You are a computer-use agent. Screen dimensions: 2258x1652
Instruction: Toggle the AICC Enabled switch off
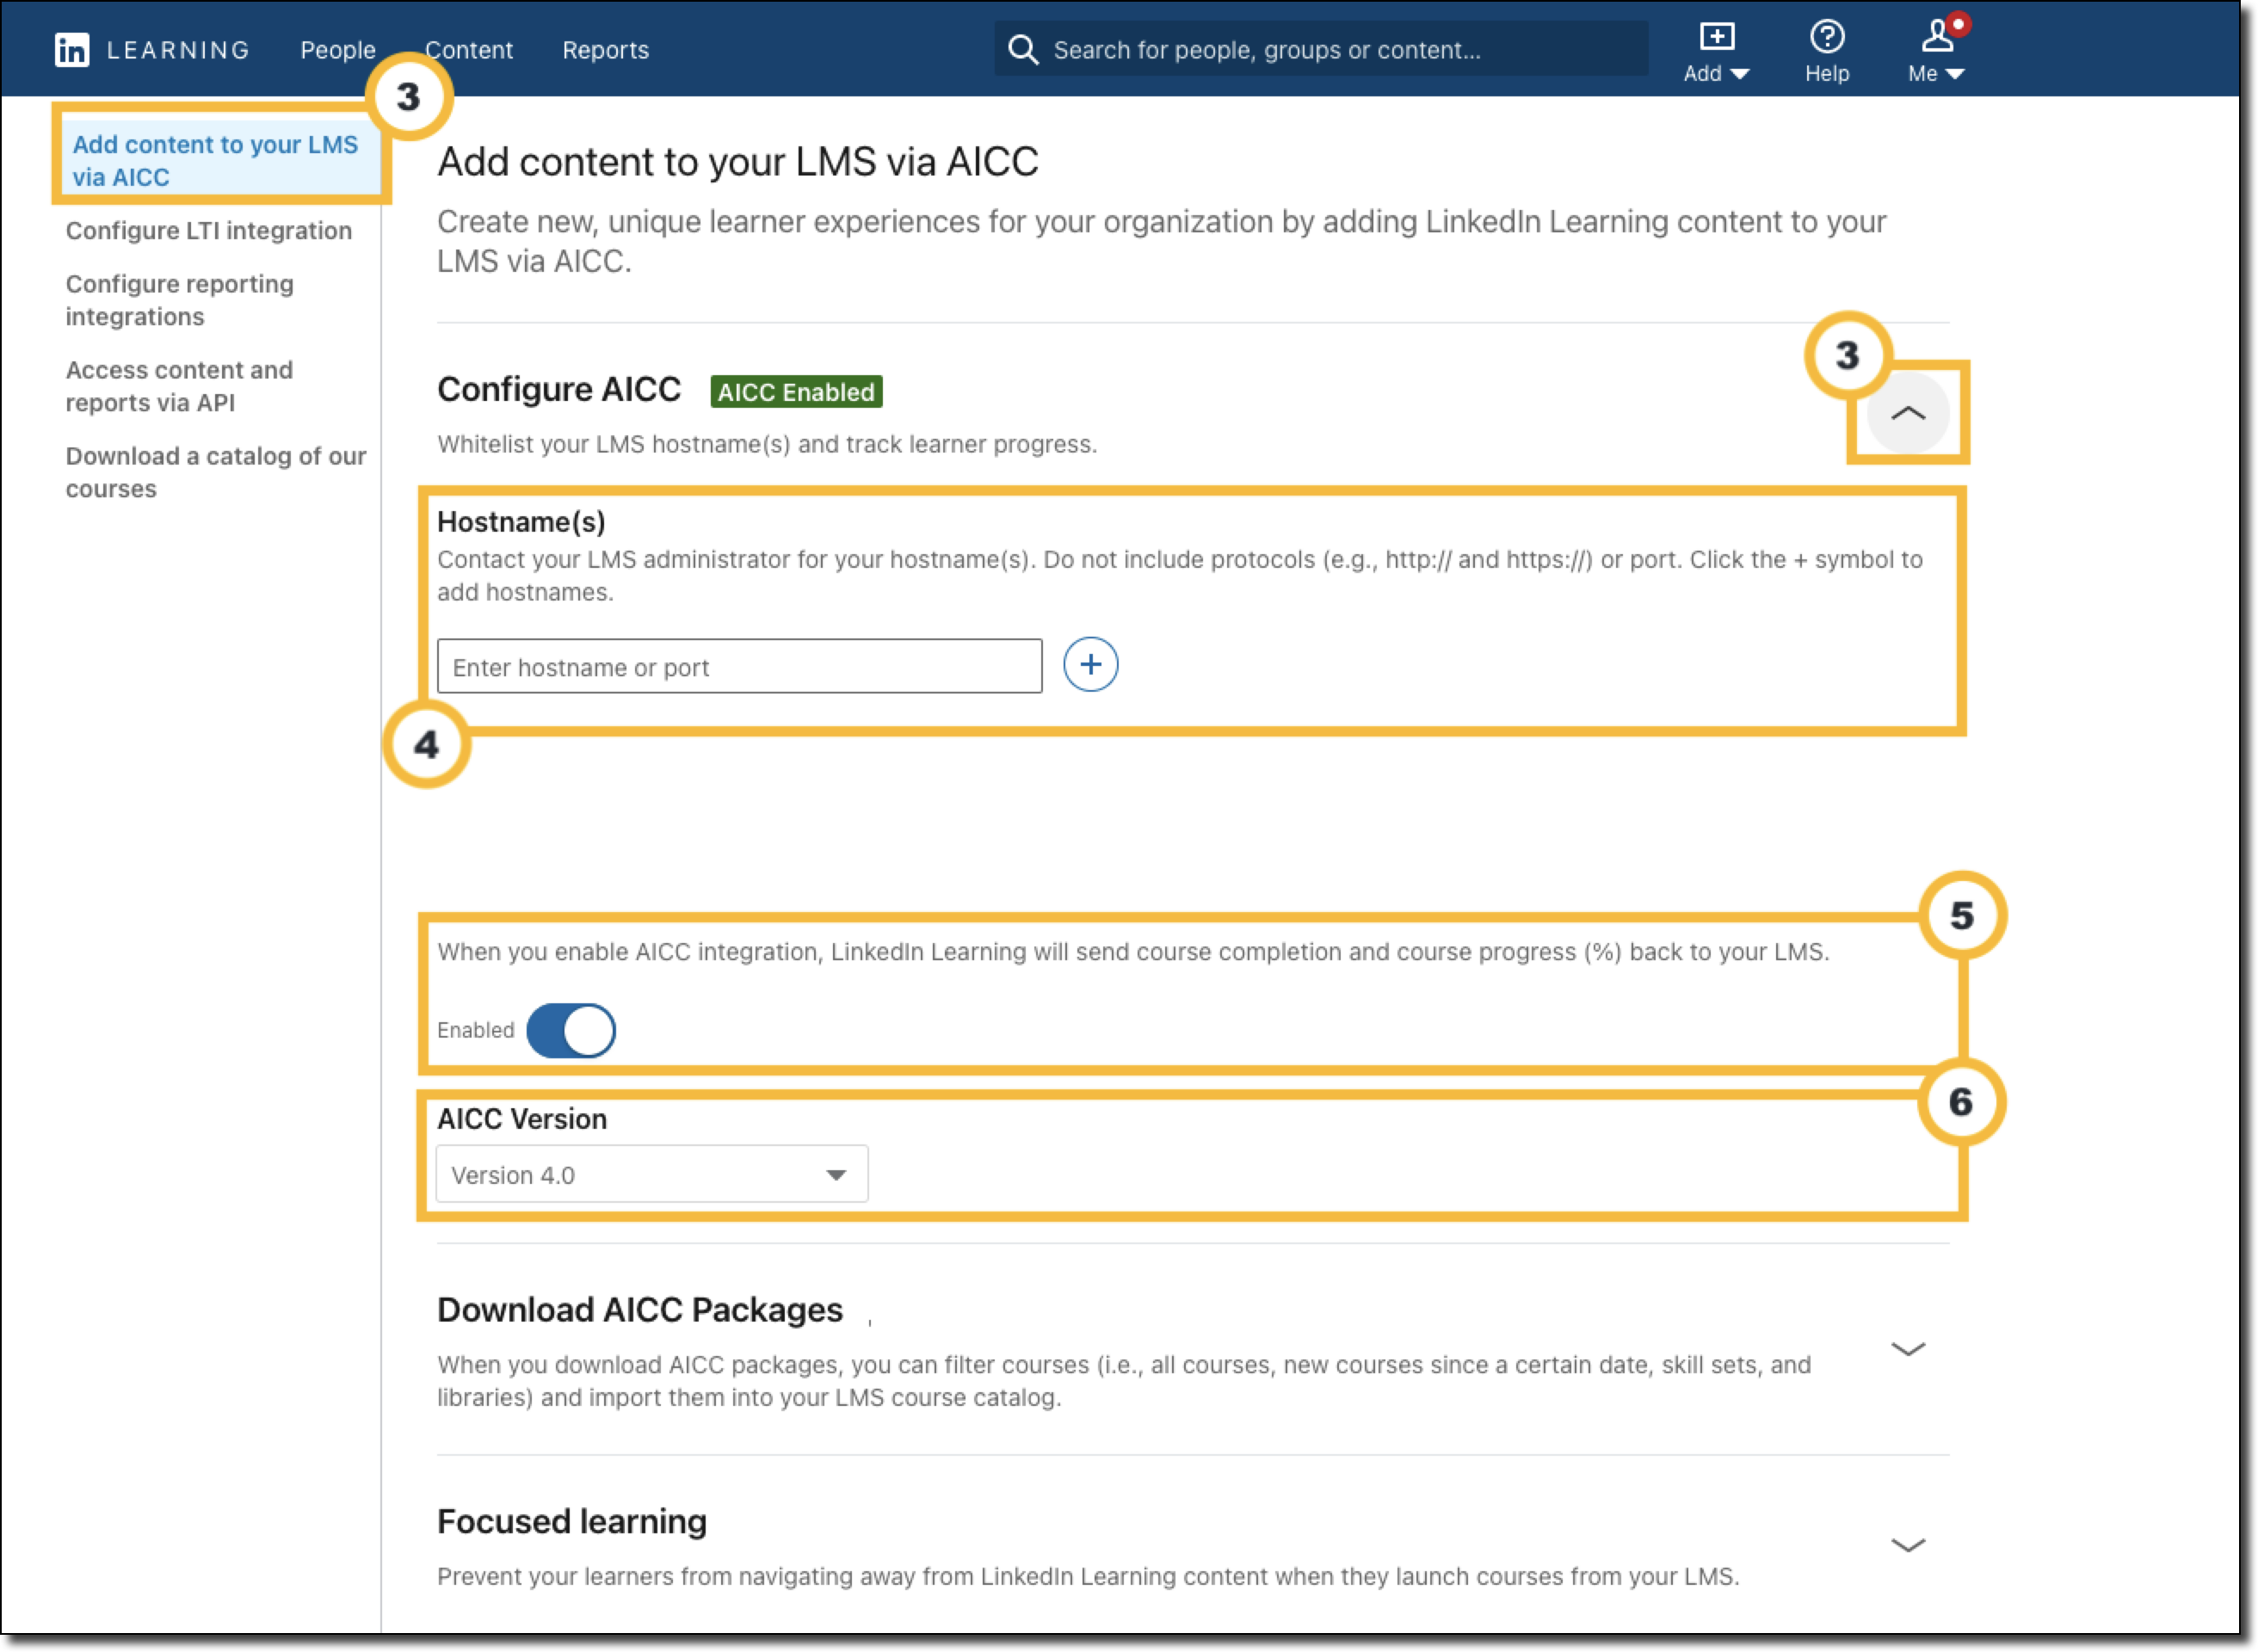tap(571, 1031)
